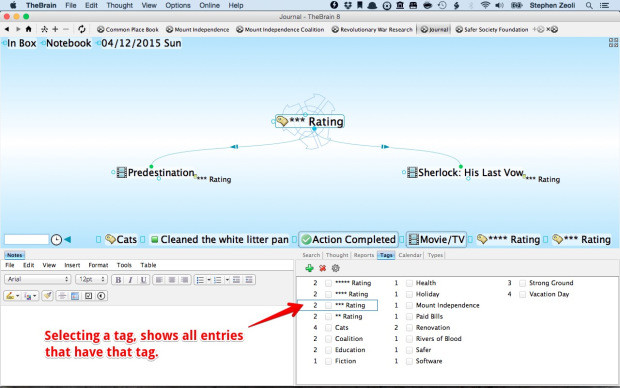
Task: Check the *** Rating tag box
Action: pos(328,305)
